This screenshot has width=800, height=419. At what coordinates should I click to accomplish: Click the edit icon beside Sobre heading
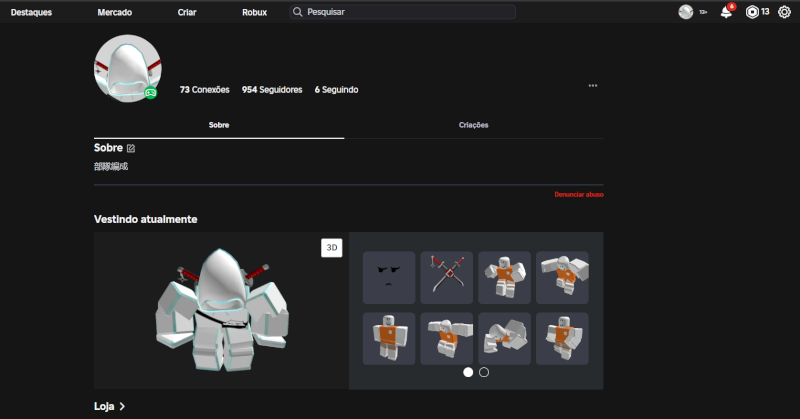(x=131, y=148)
